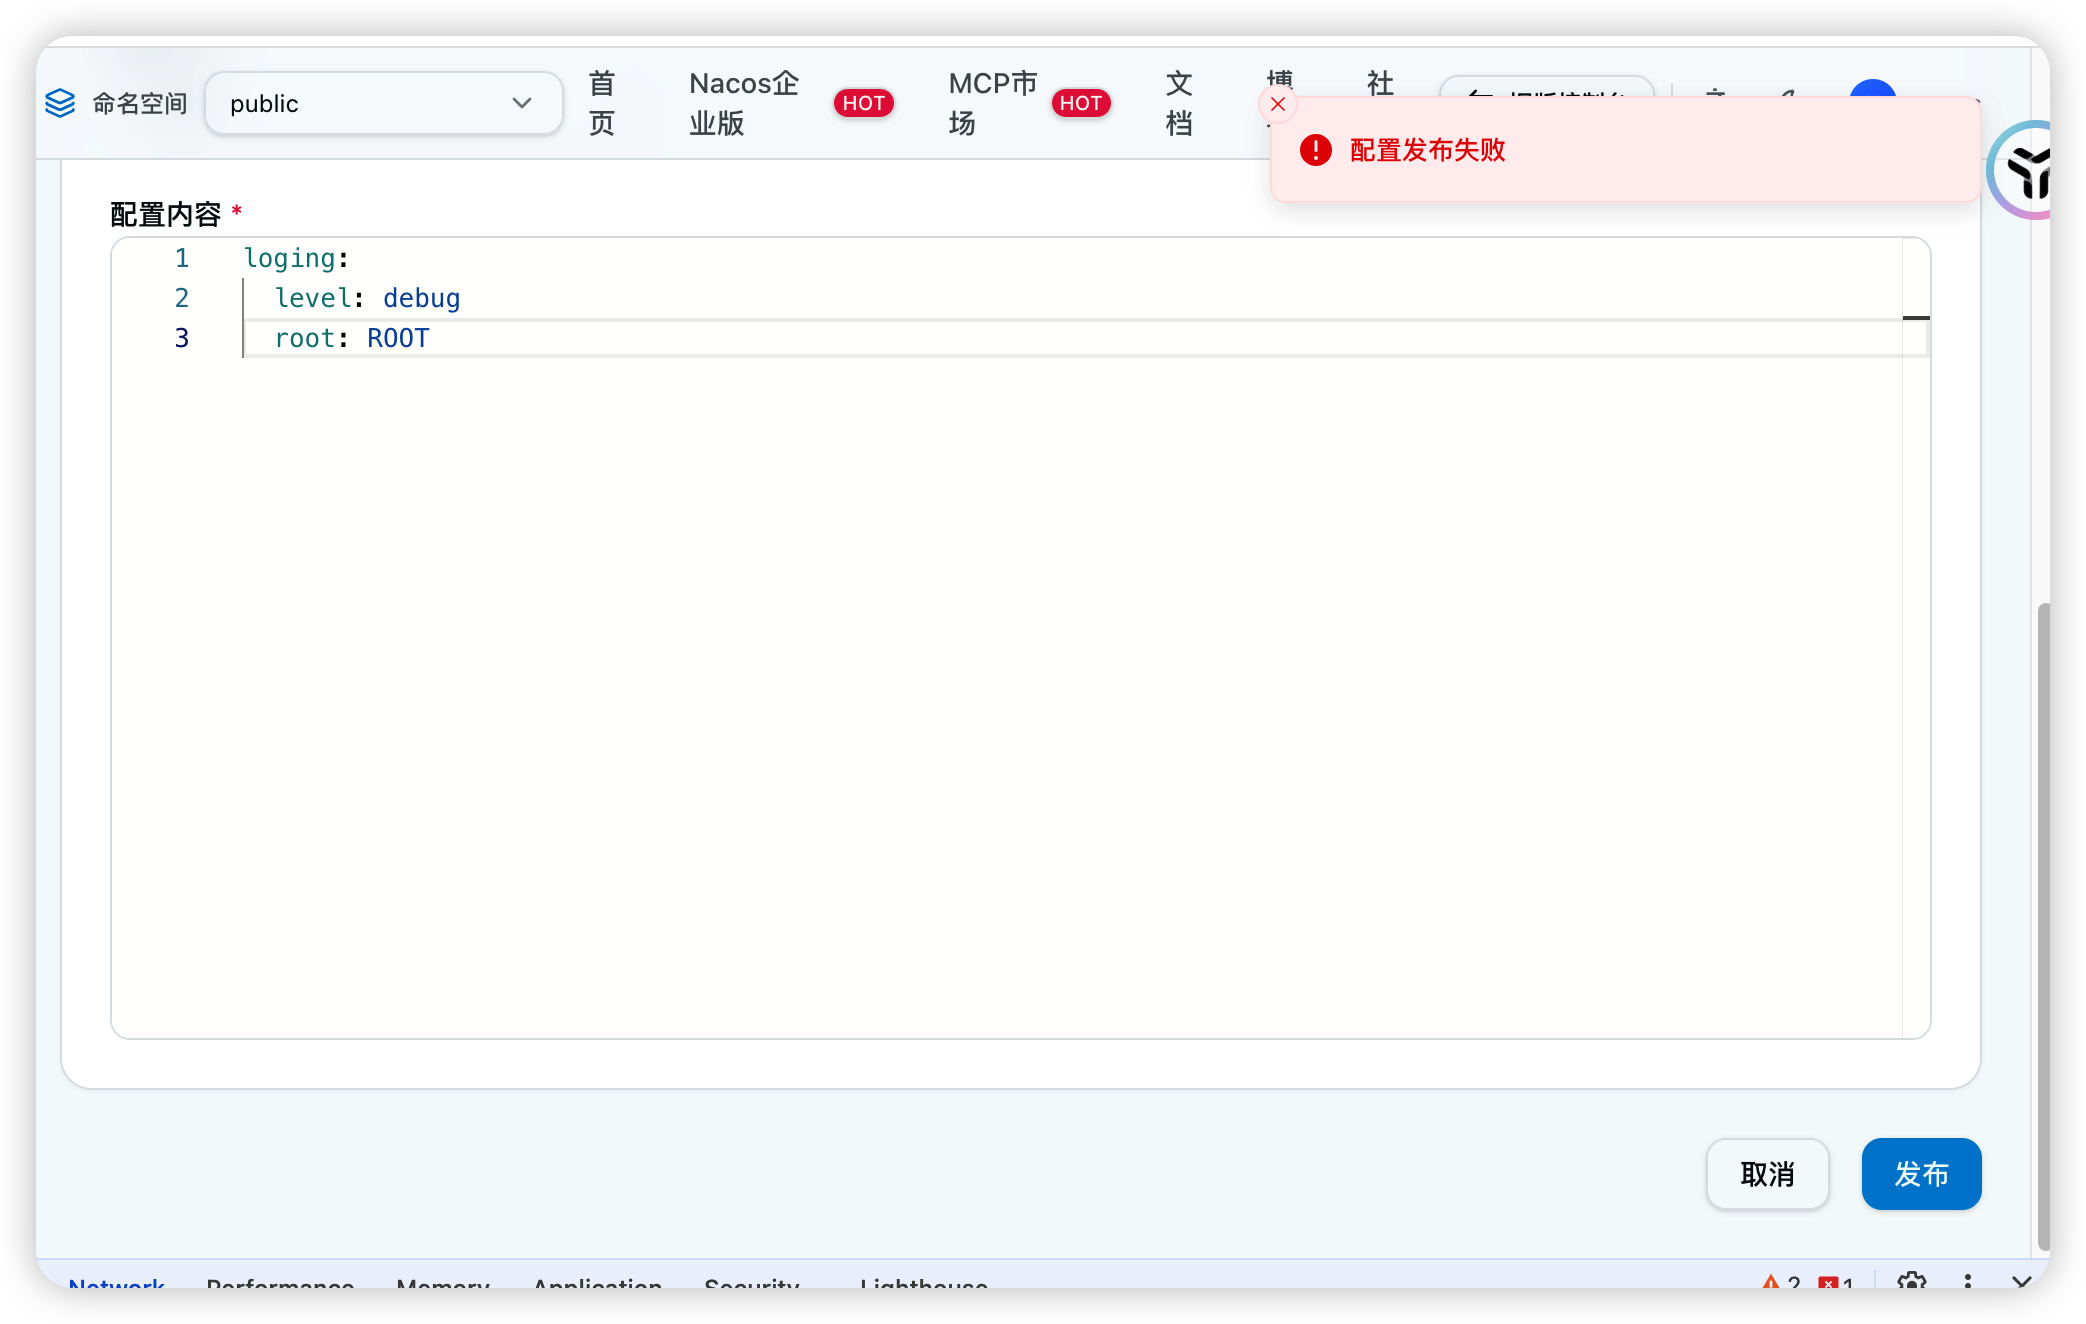
Task: Open DevTools settings gear icon
Action: pos(1911,1281)
